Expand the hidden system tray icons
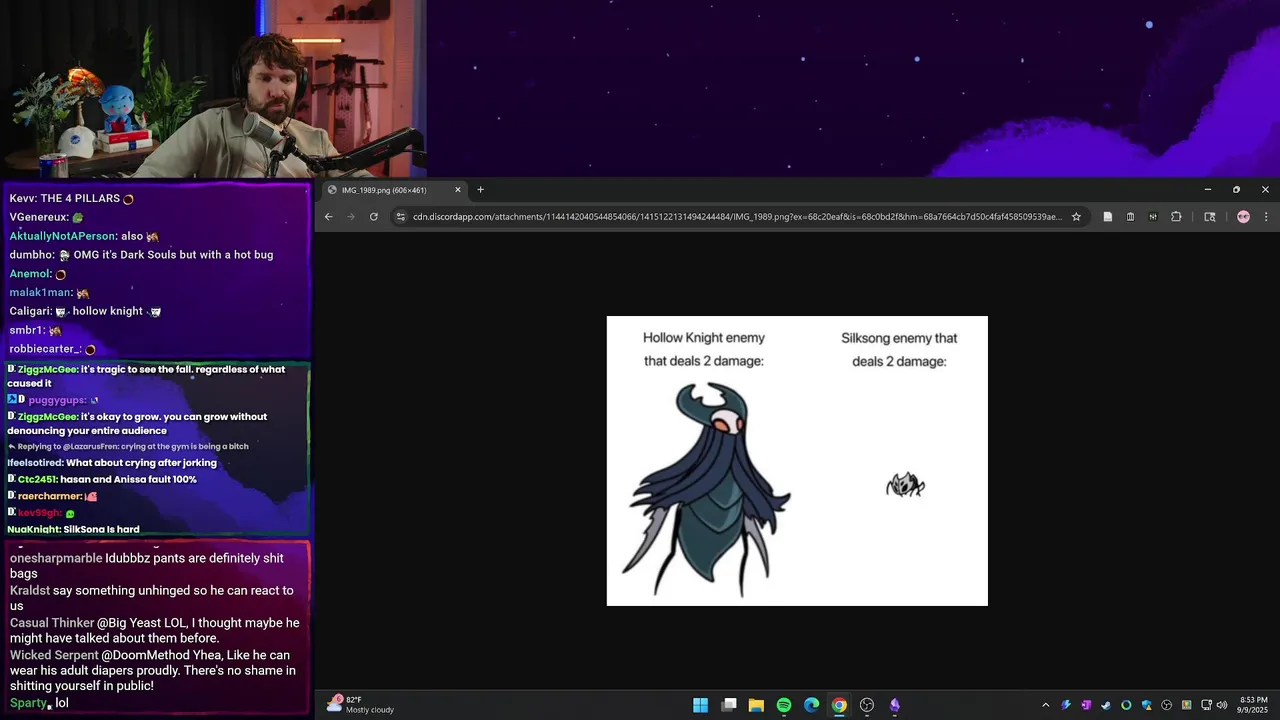Viewport: 1280px width, 720px height. click(1045, 705)
